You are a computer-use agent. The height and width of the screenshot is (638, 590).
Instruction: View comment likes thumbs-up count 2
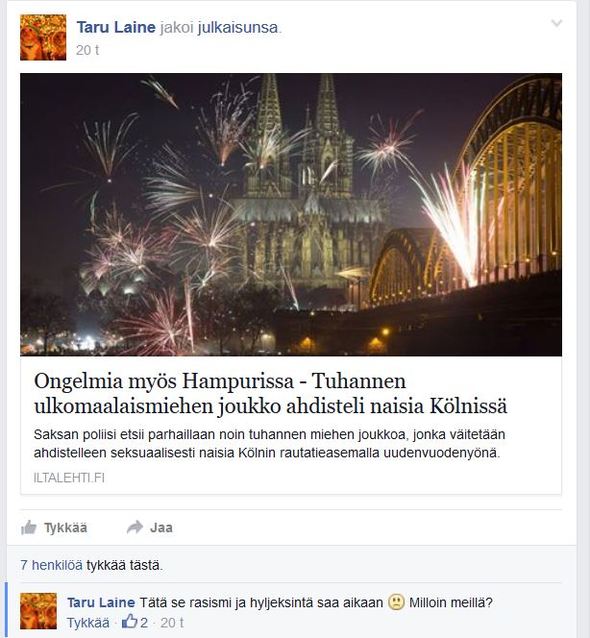[x=135, y=622]
